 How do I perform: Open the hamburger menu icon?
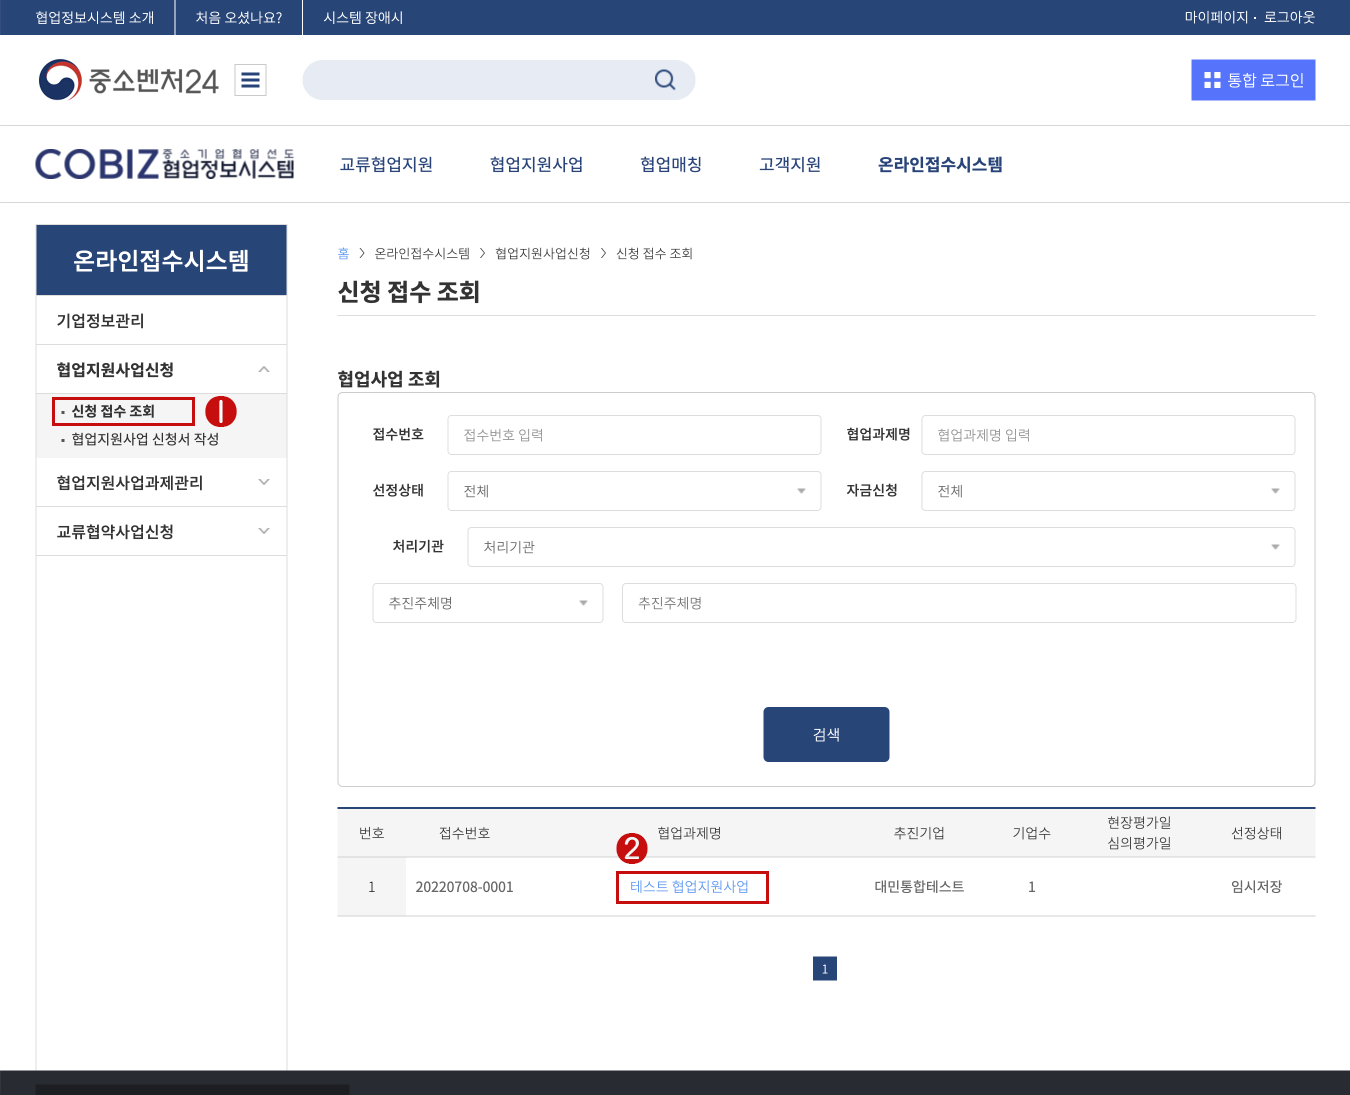[x=251, y=80]
